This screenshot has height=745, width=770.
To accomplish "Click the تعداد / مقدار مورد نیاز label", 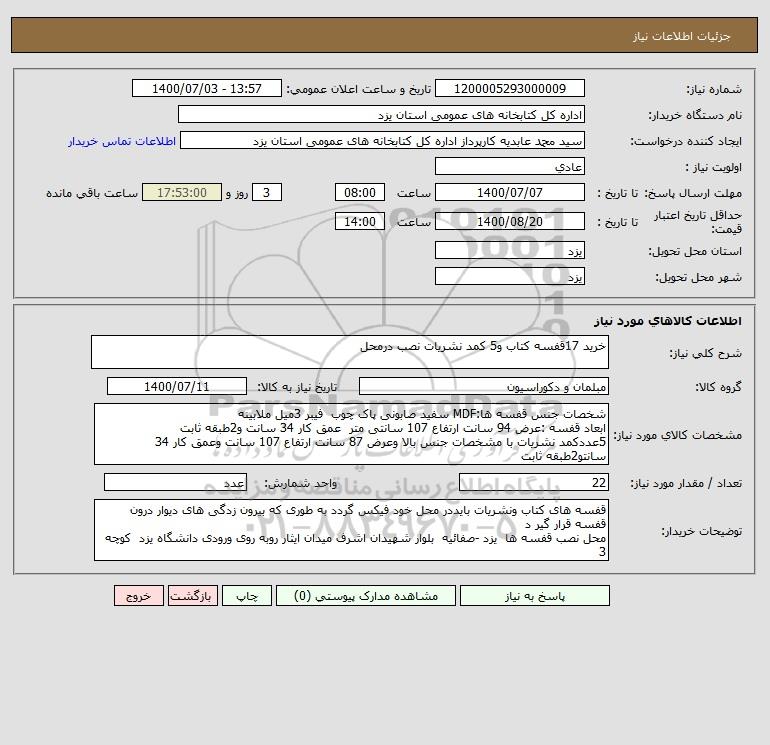I will pos(686,483).
